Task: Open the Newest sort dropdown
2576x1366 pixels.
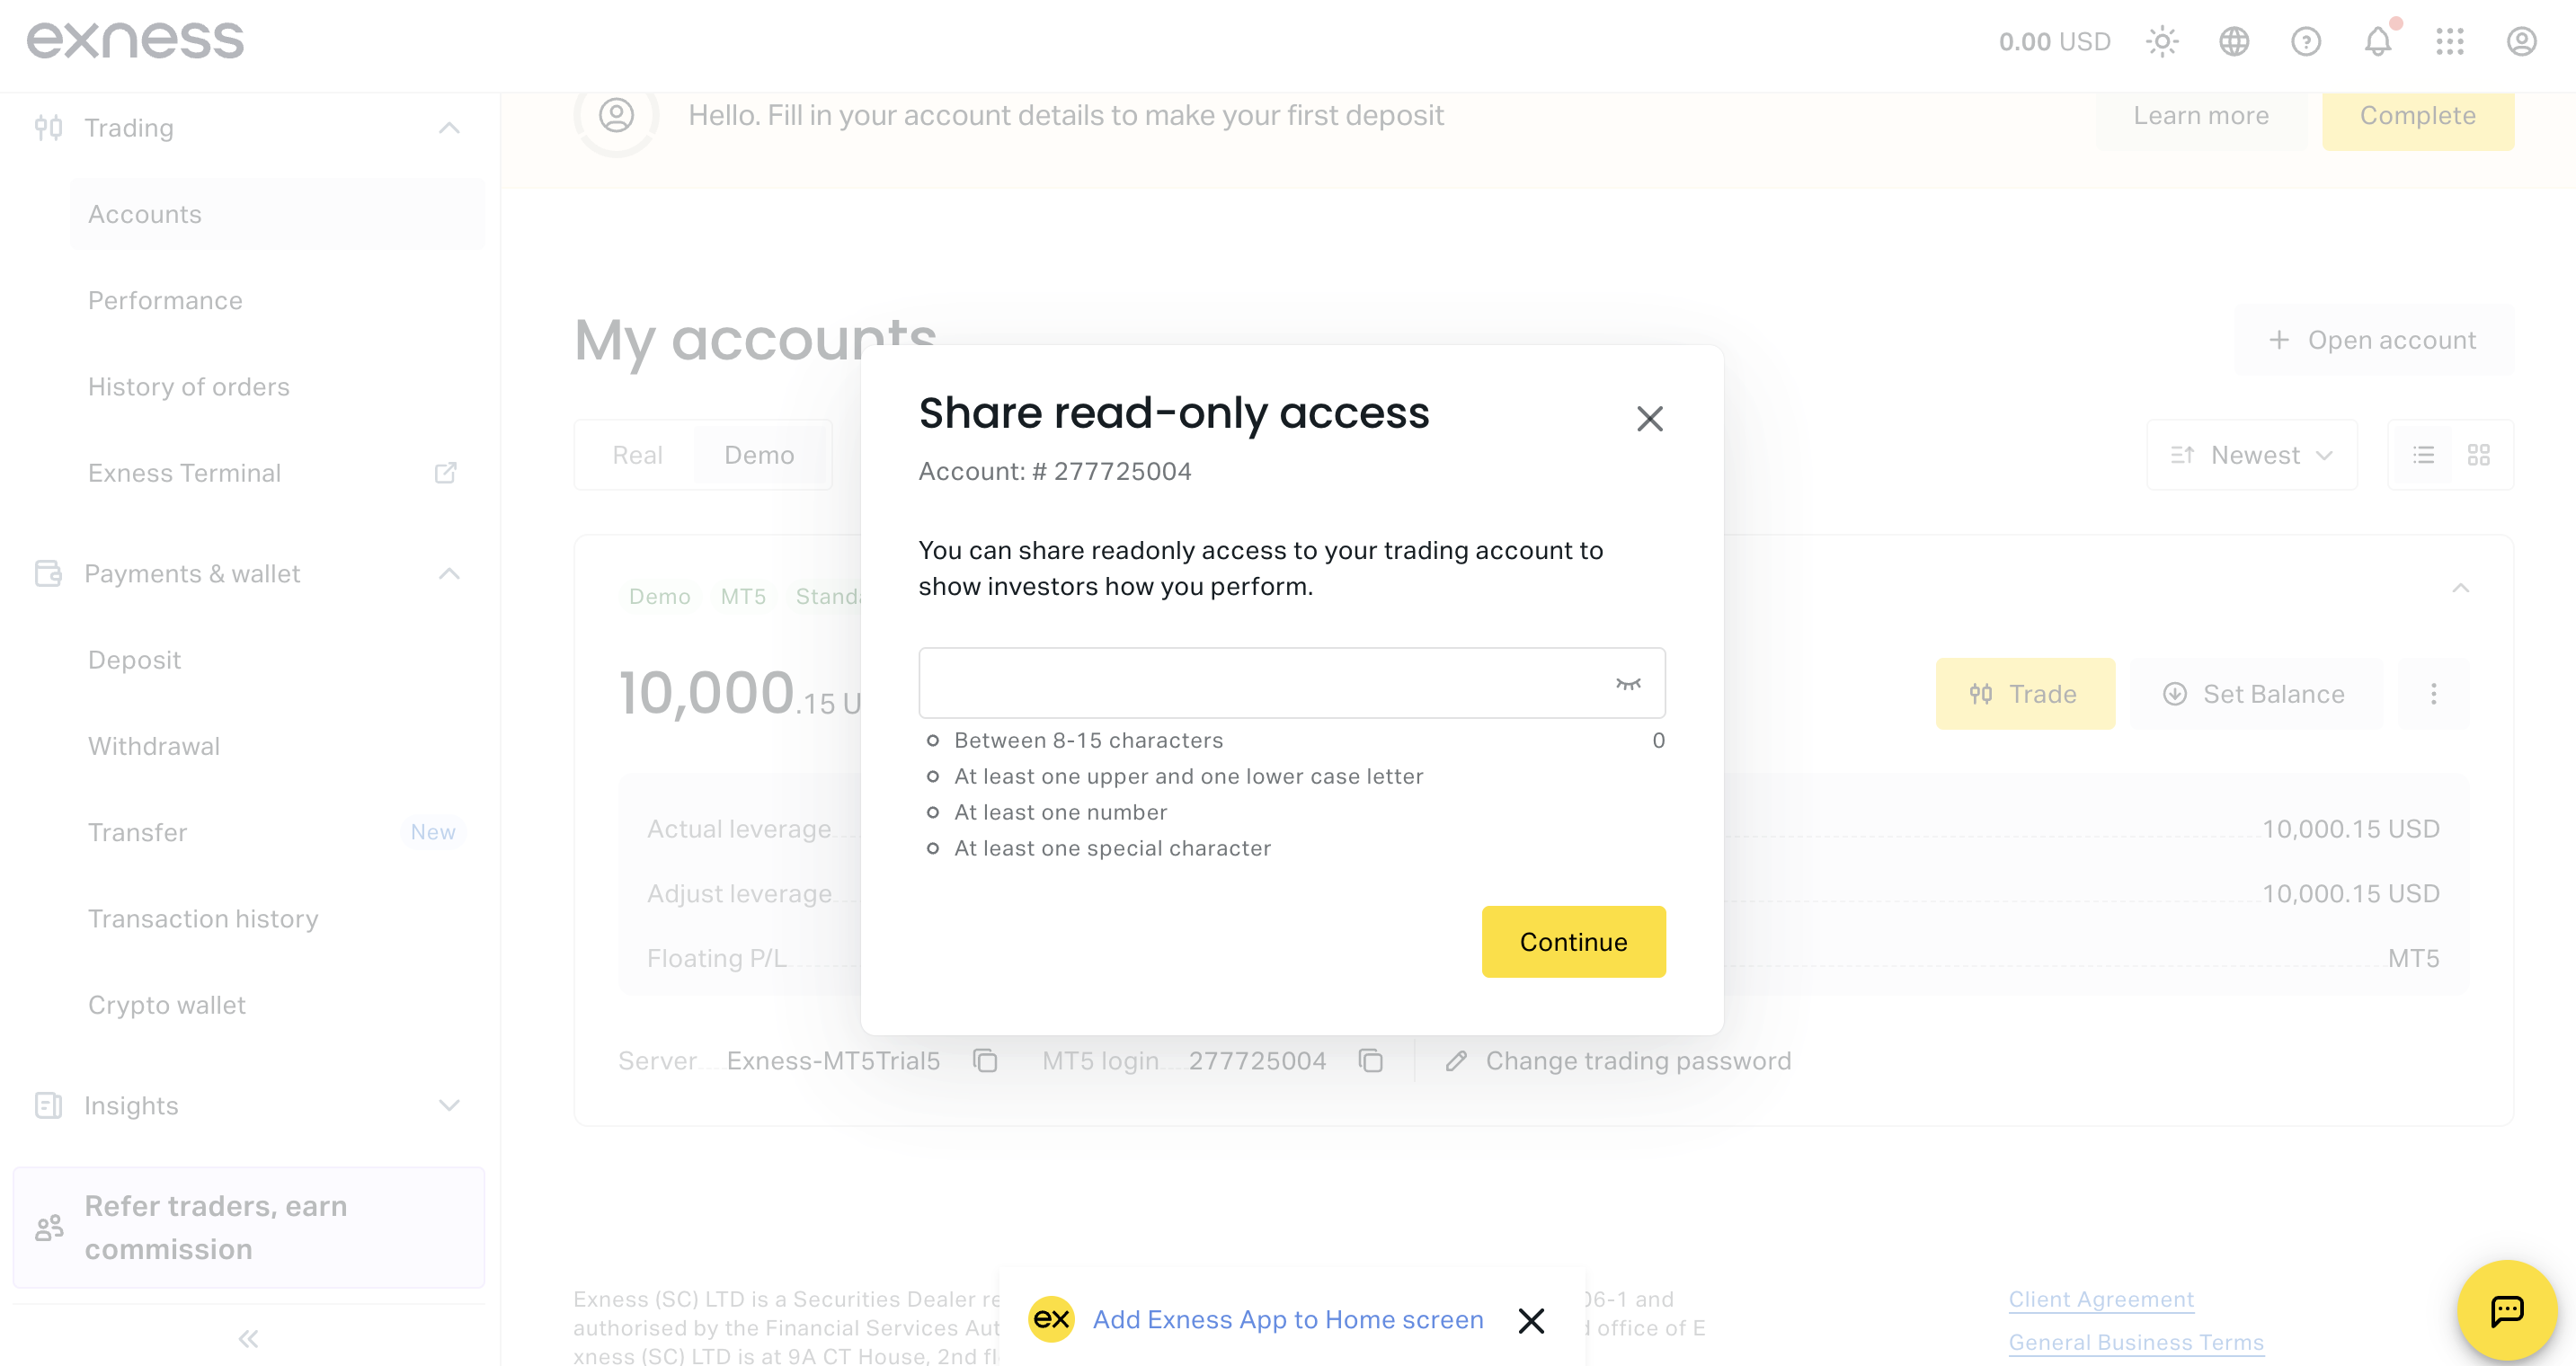Action: (x=2252, y=455)
